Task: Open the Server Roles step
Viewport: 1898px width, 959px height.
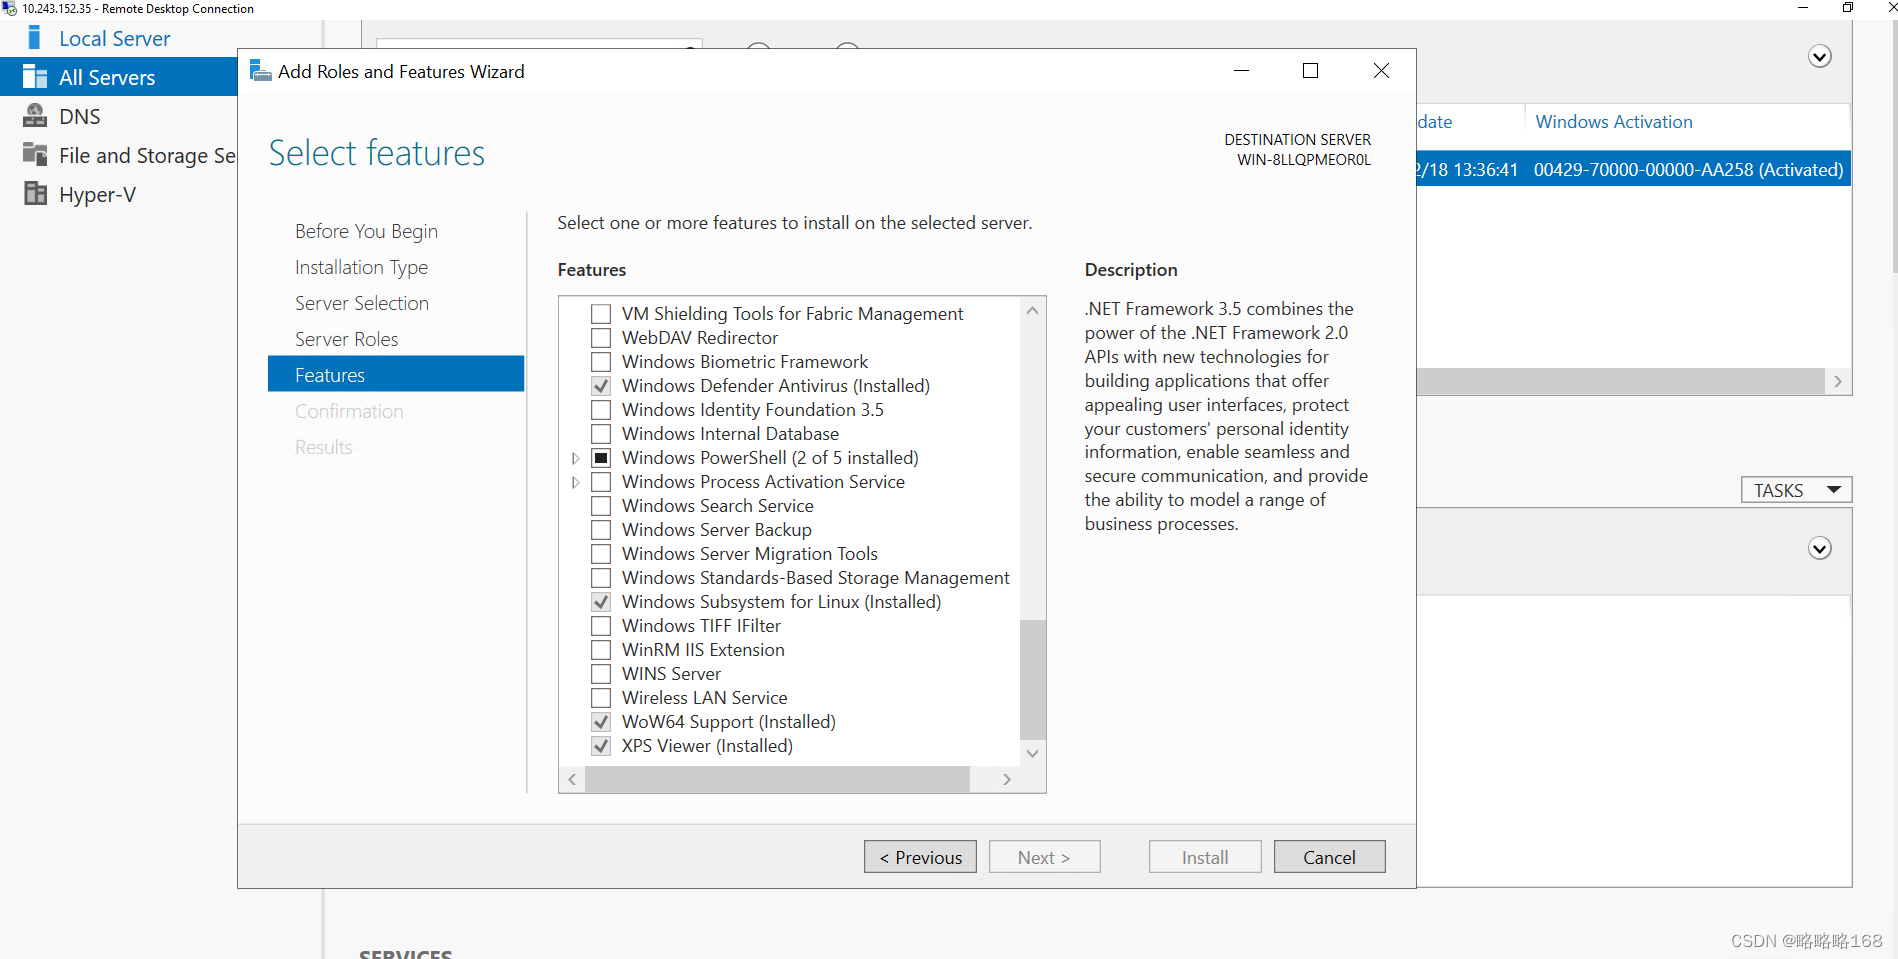Action: click(x=346, y=339)
